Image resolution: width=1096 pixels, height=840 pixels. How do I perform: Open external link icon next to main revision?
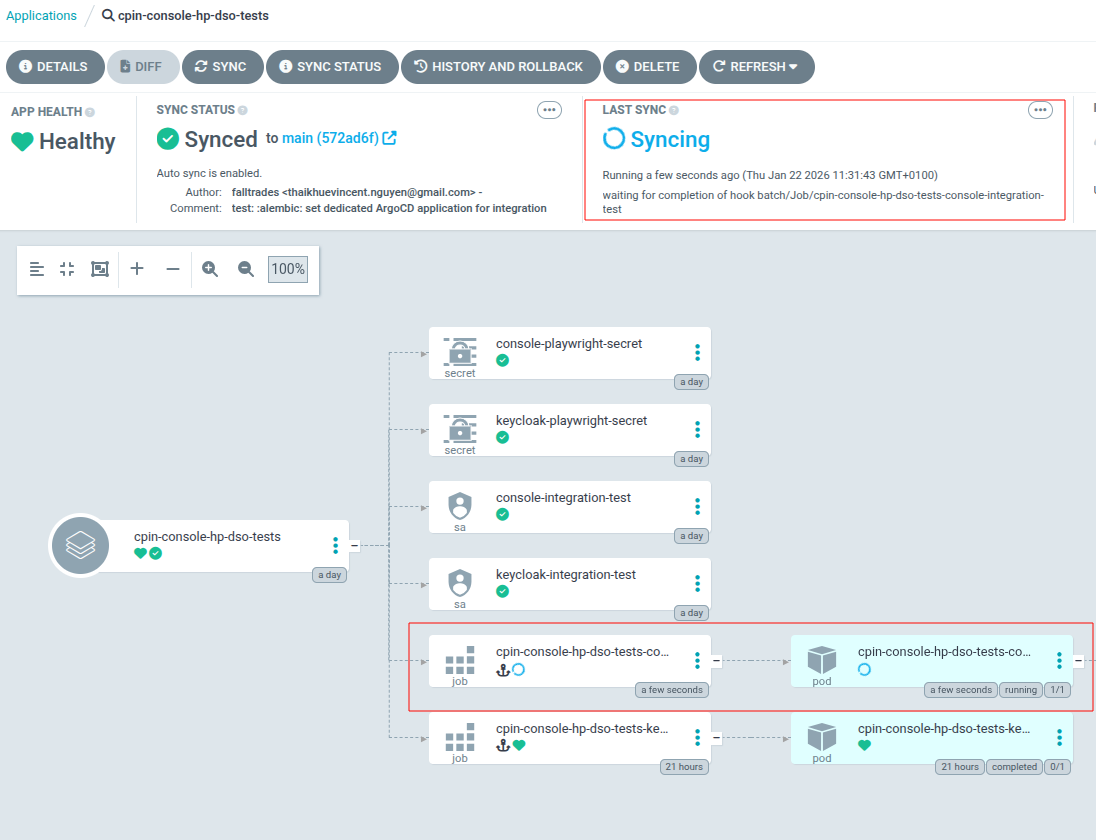coord(390,138)
